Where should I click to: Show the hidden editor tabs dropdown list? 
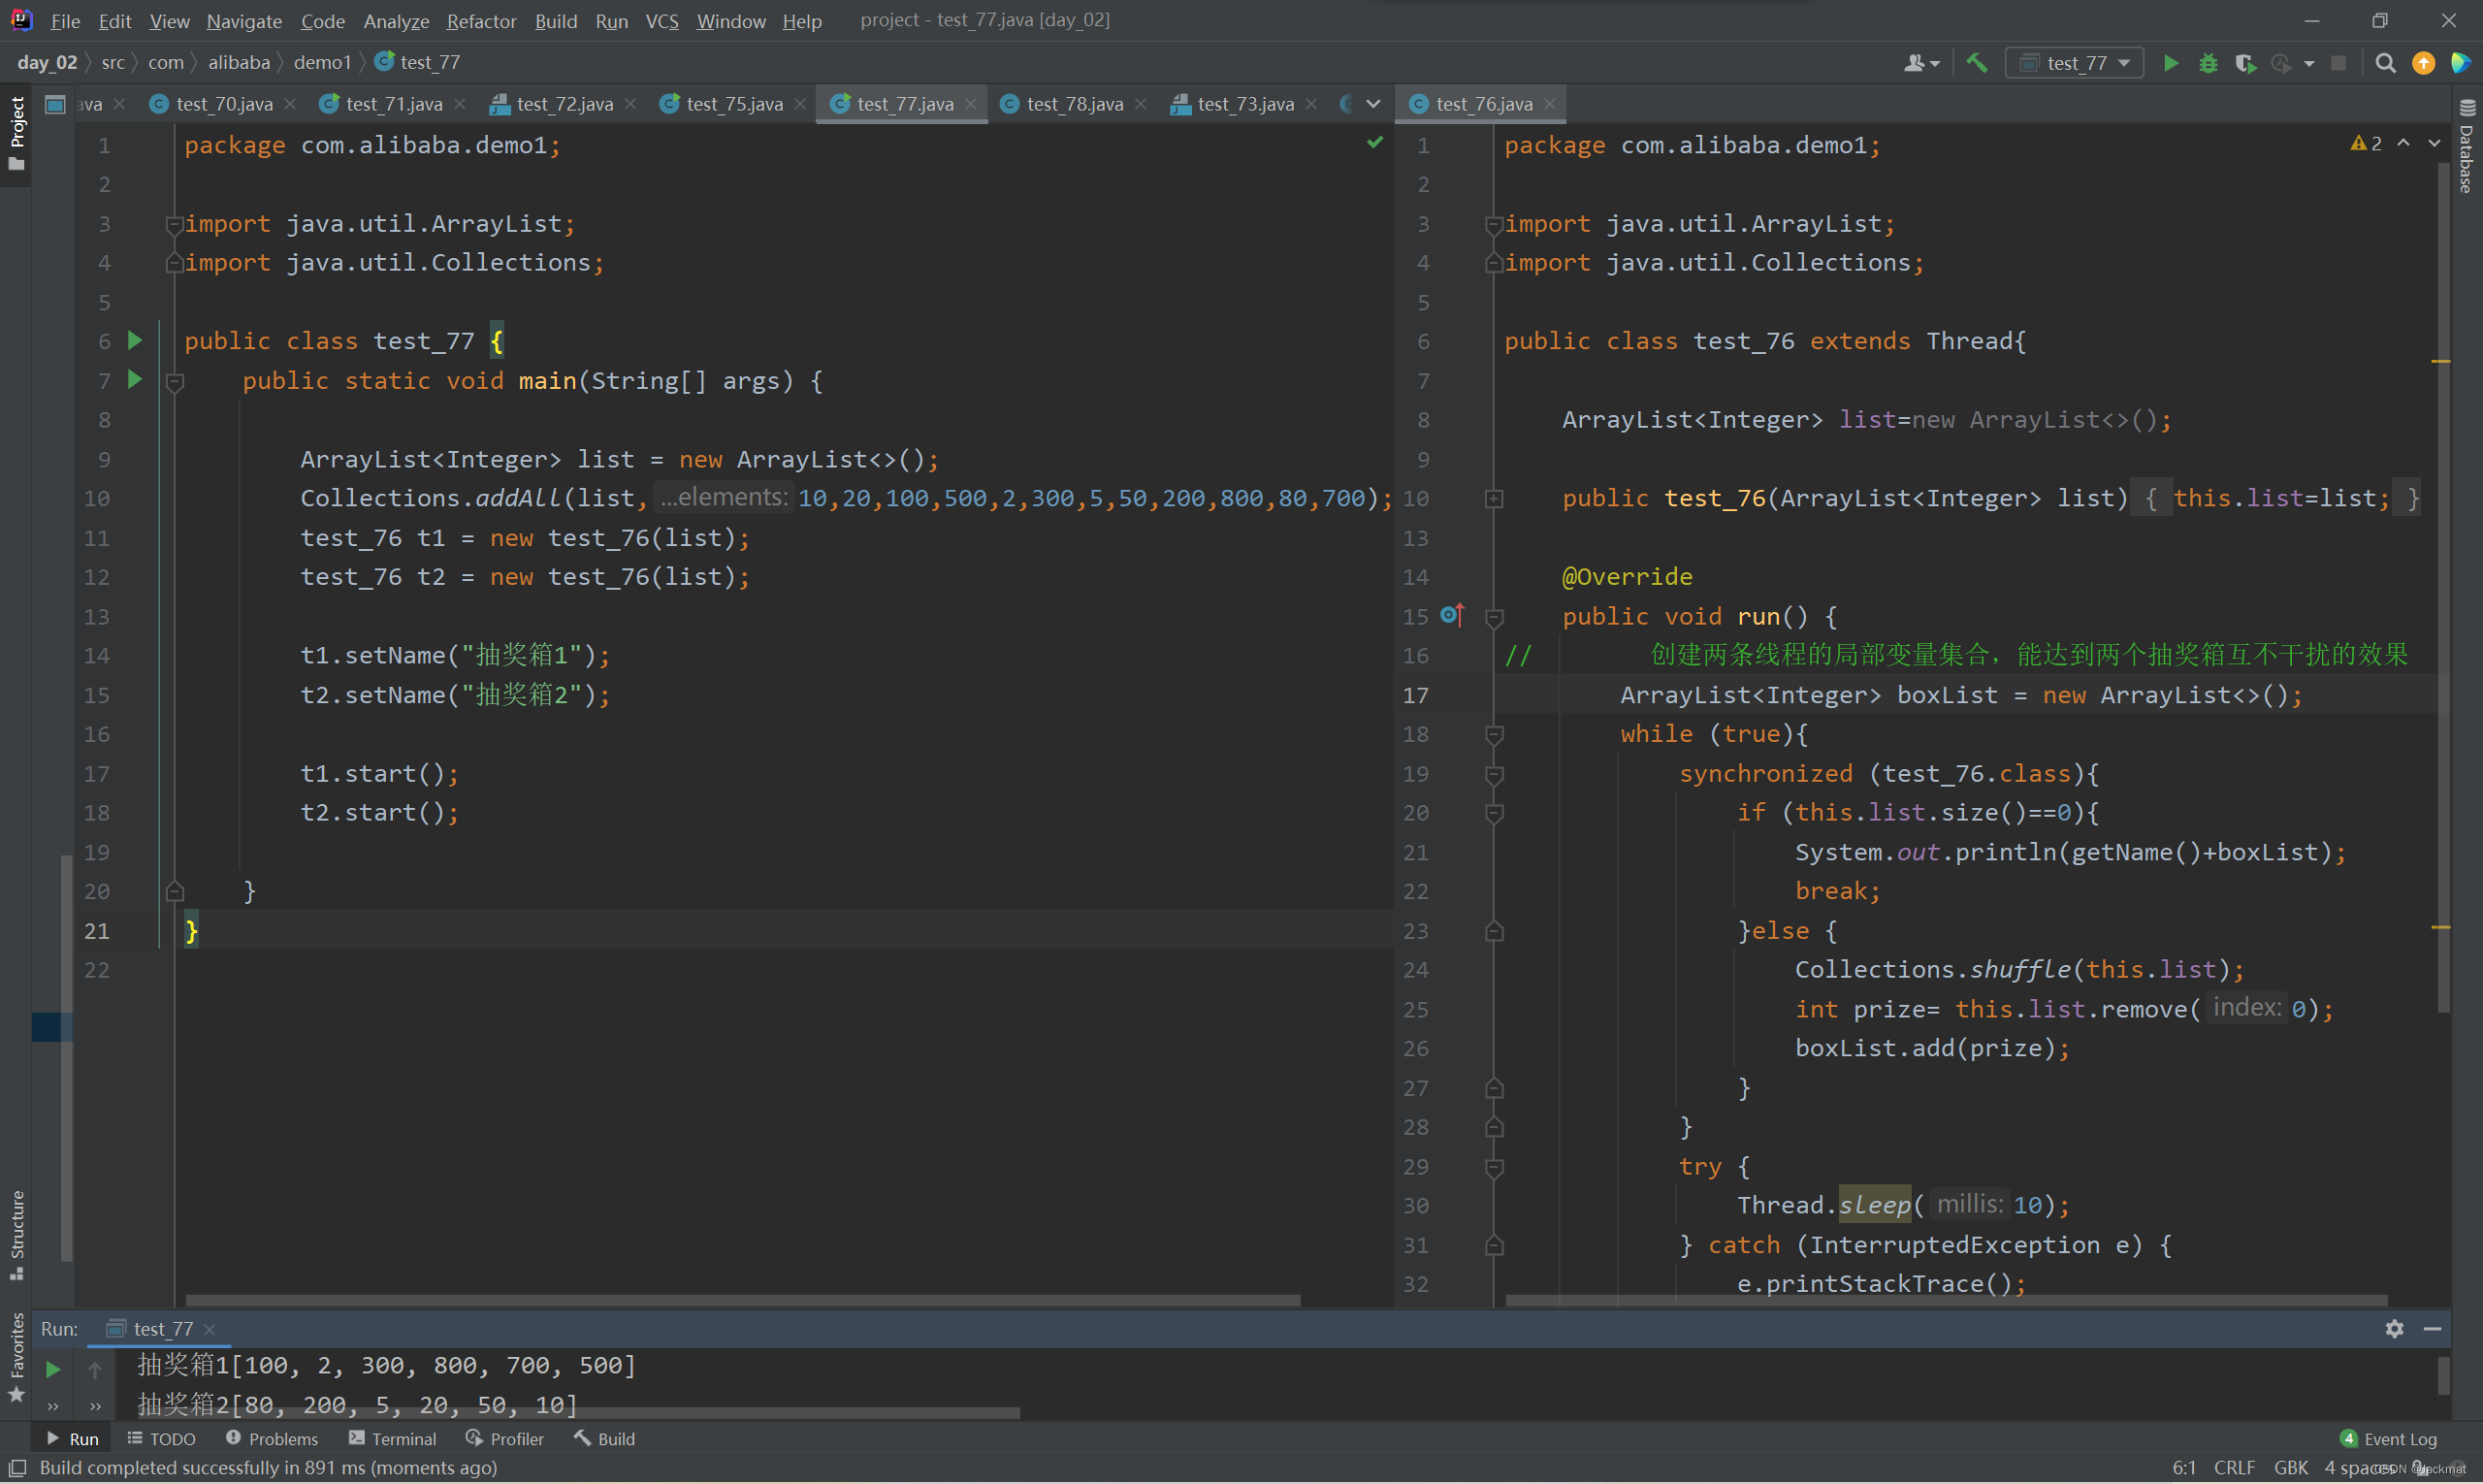pyautogui.click(x=1373, y=103)
